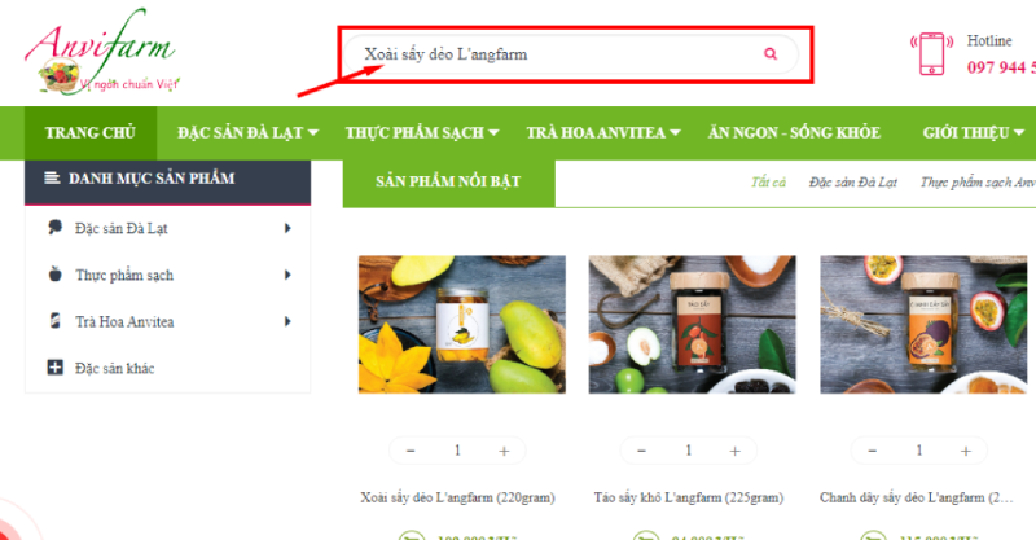This screenshot has height=540, width=1036.
Task: Click the apple icon beside Thực phẩm sạch
Action: [x=55, y=274]
